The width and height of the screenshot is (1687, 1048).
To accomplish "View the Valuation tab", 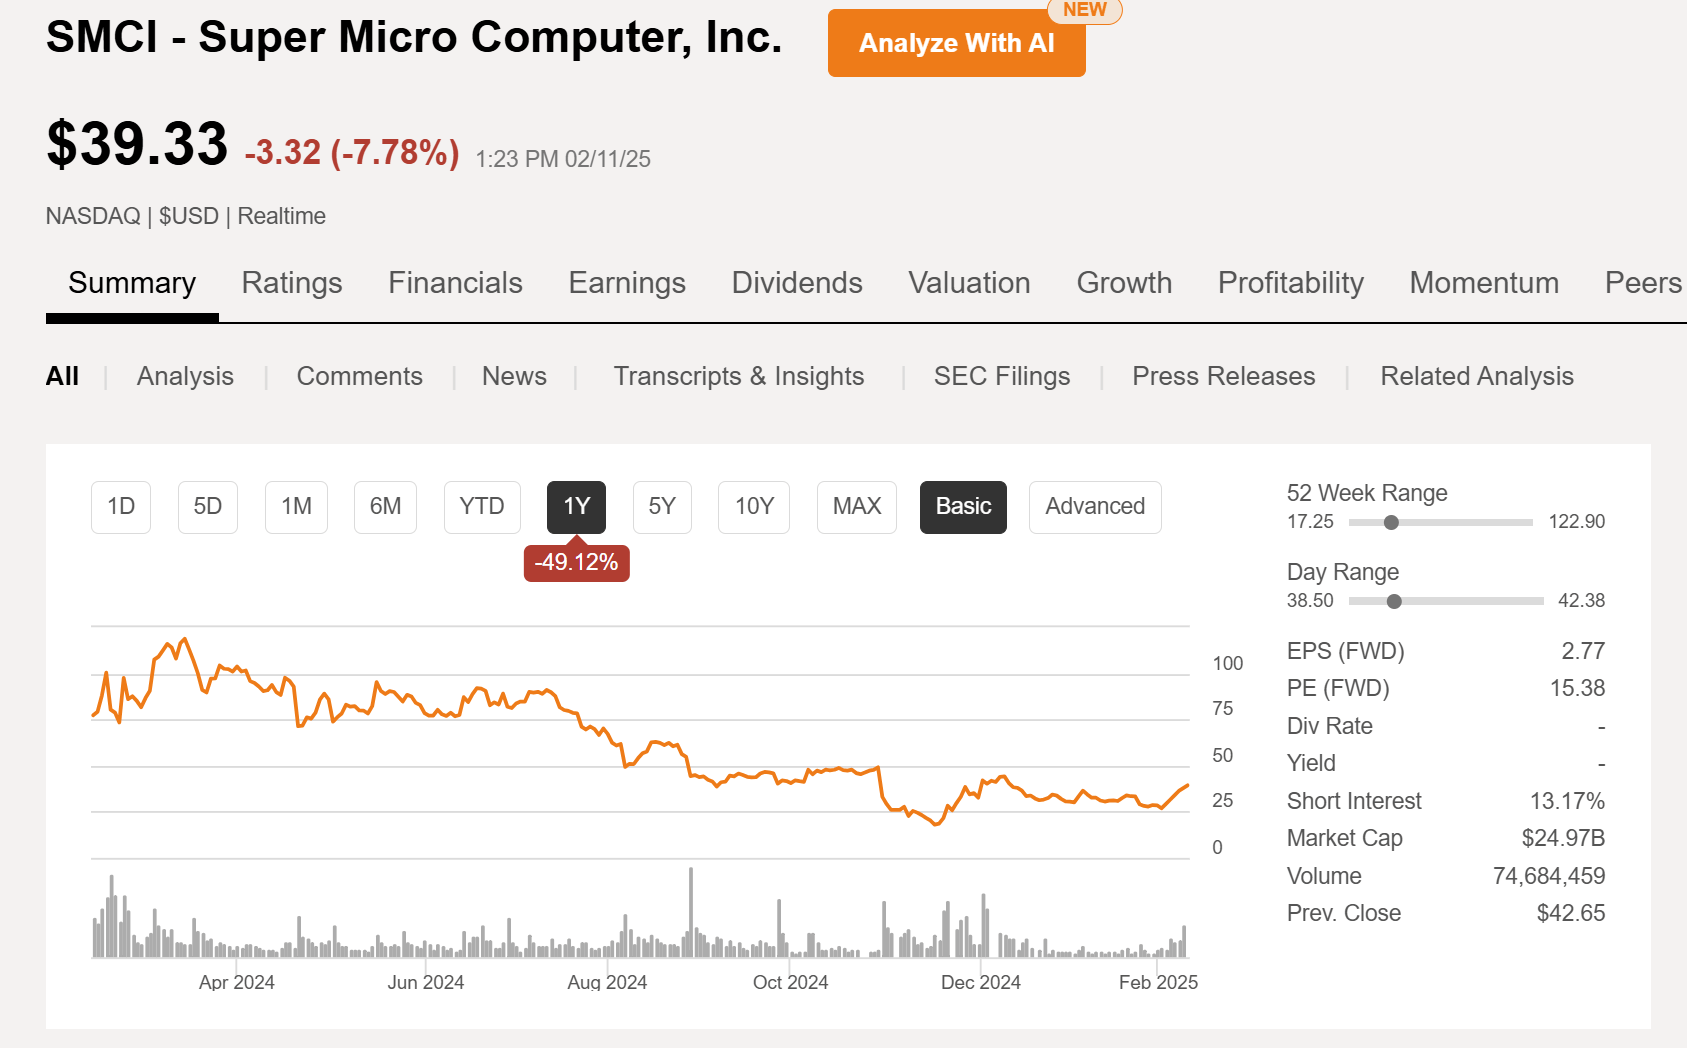I will pos(969,283).
